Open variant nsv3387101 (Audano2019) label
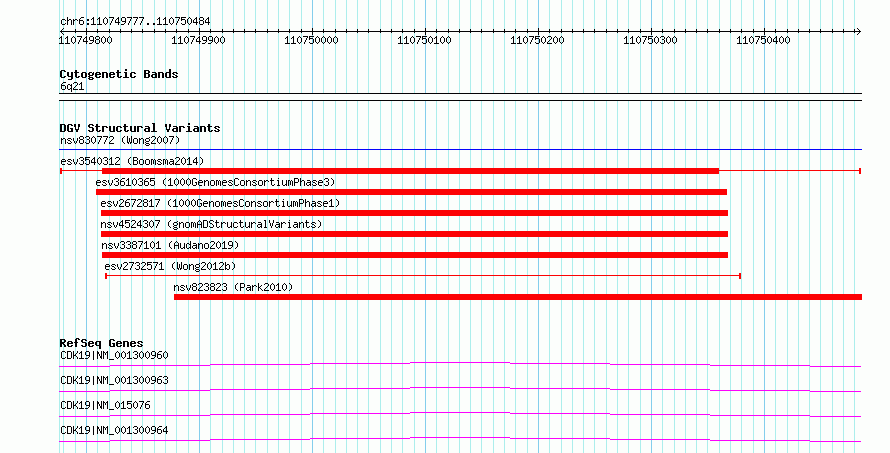Viewport: 890px width, 453px height. (x=170, y=245)
